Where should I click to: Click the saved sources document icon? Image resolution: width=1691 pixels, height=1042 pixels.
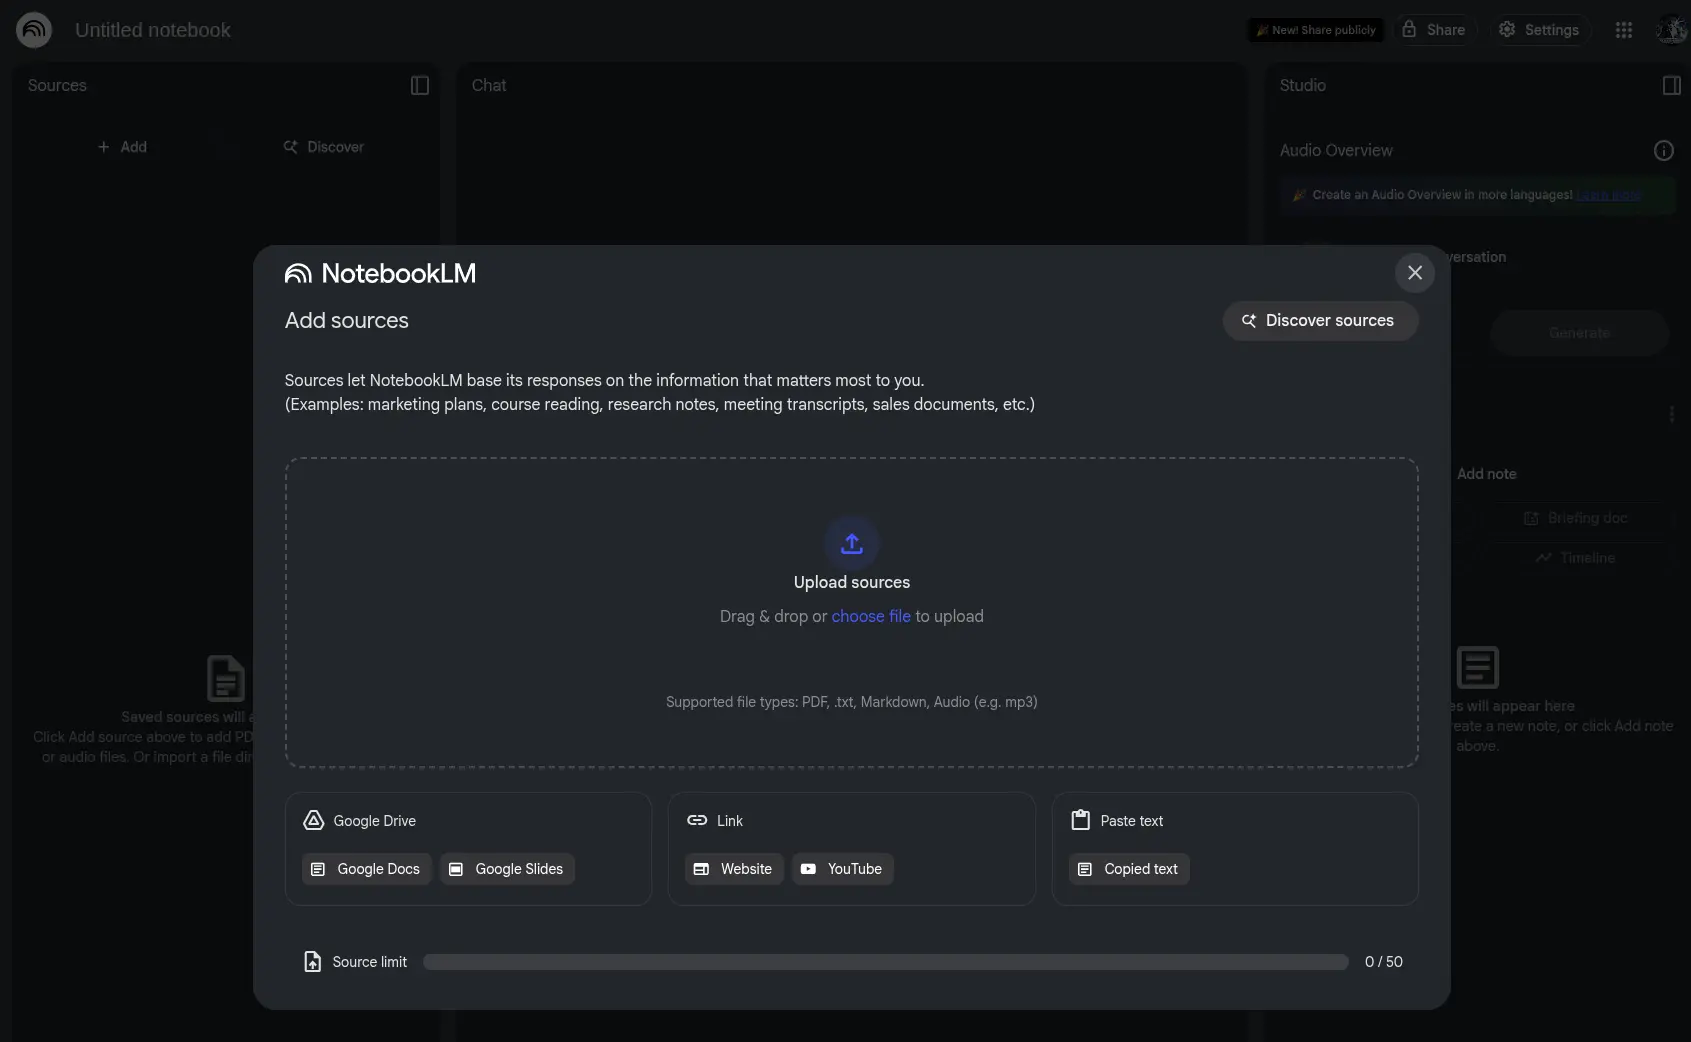click(x=226, y=678)
